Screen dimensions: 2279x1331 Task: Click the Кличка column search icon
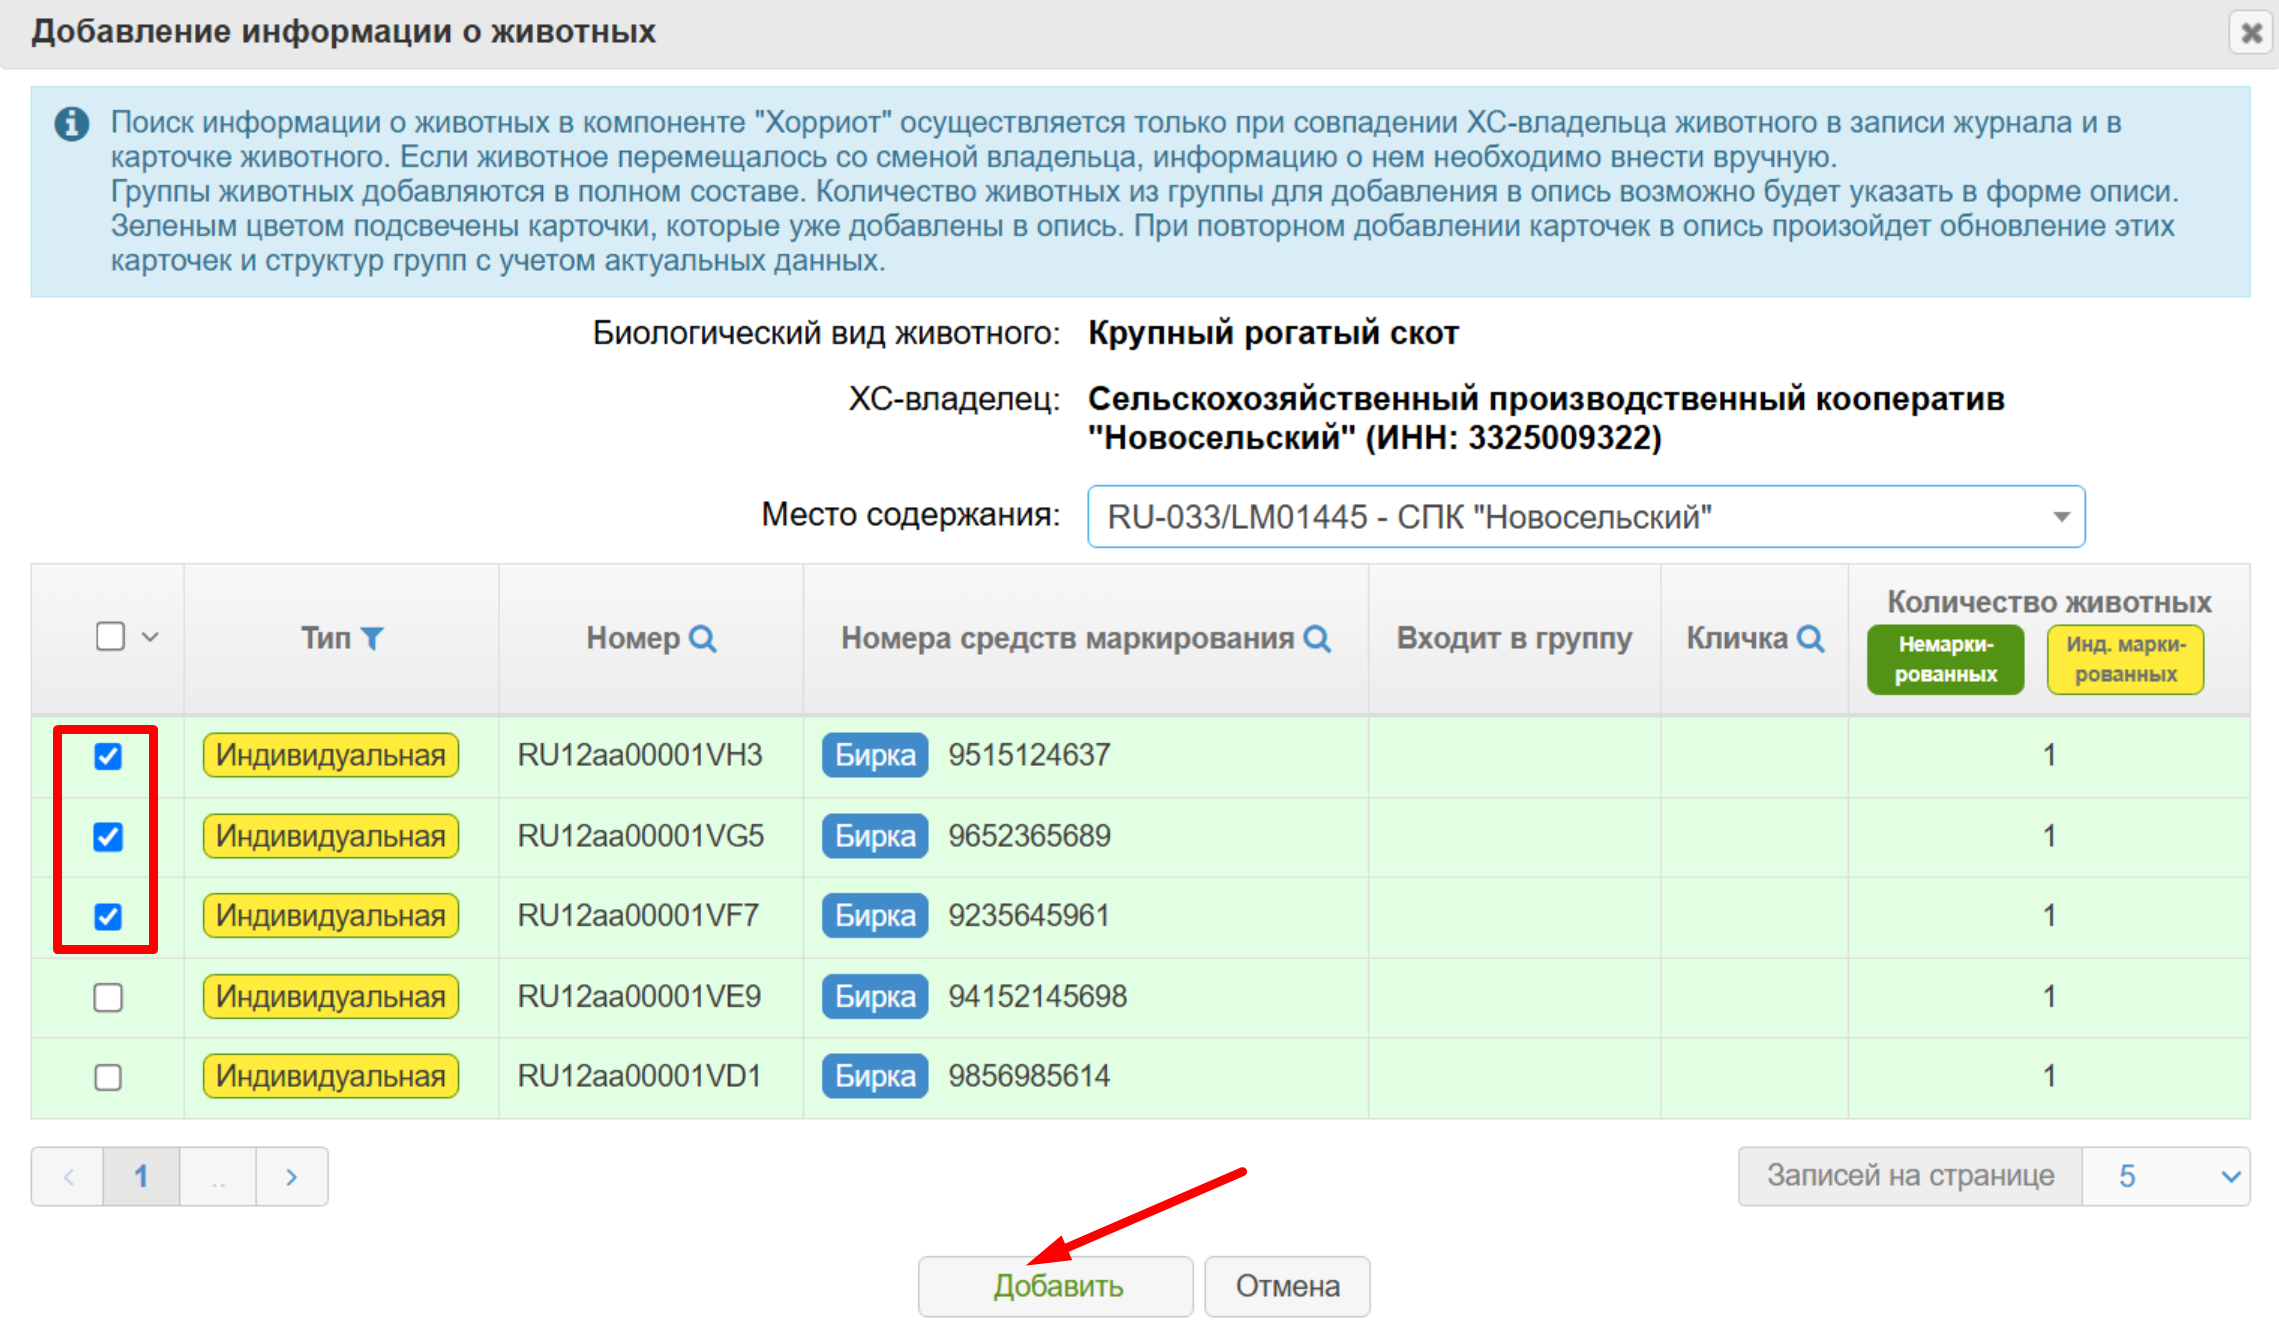tap(1810, 638)
